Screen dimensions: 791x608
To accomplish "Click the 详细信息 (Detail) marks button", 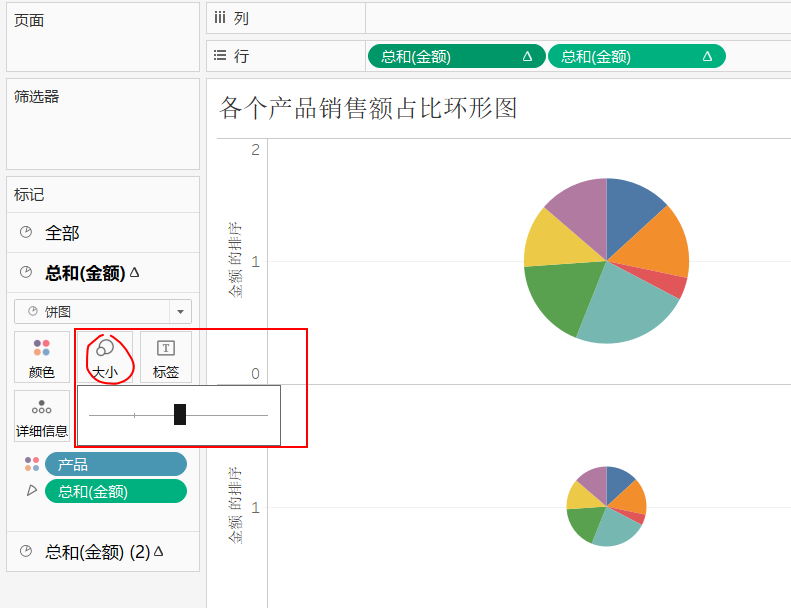I will [x=42, y=416].
